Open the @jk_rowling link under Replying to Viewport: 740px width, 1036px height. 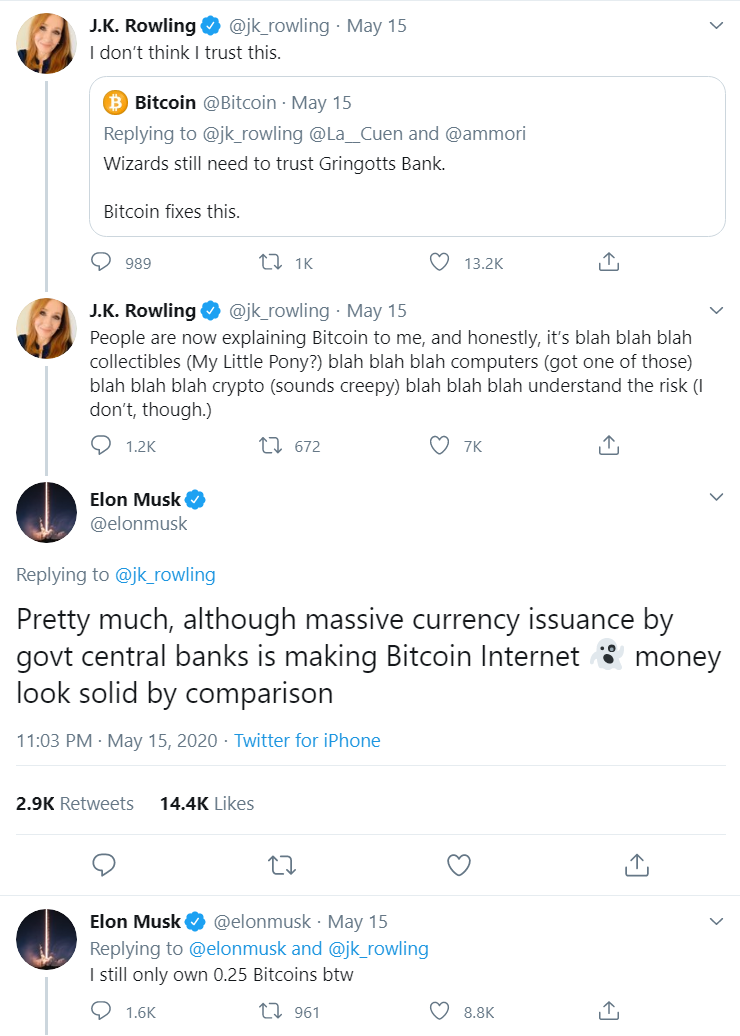point(164,574)
